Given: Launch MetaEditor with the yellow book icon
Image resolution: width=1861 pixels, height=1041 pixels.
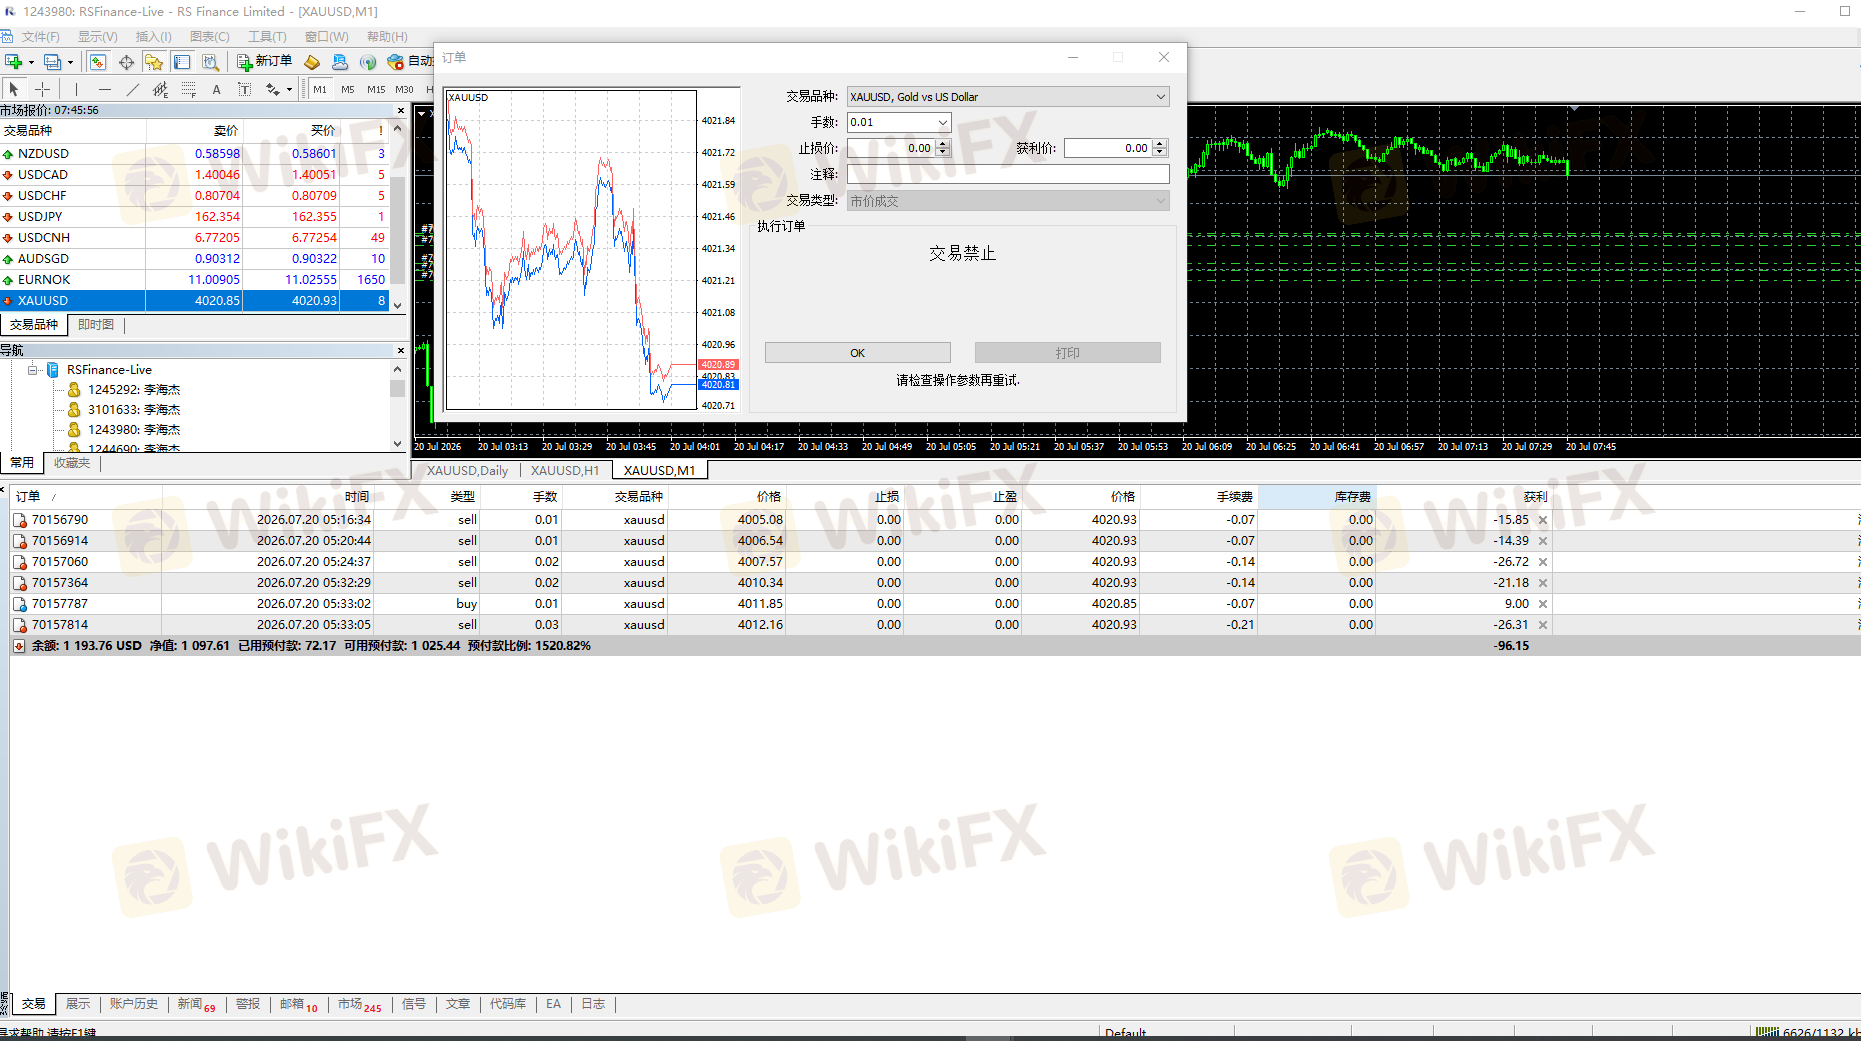Looking at the screenshot, I should pyautogui.click(x=312, y=62).
